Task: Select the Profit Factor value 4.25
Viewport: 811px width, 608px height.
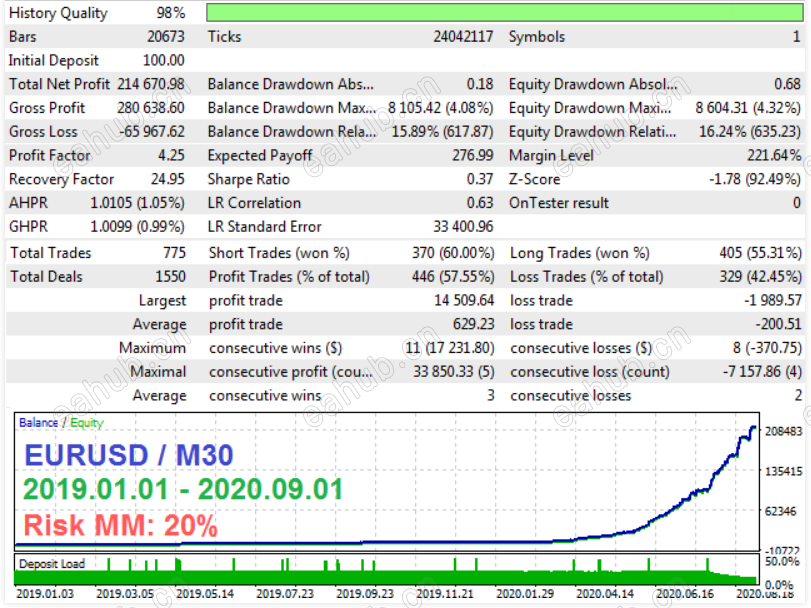Action: point(171,156)
